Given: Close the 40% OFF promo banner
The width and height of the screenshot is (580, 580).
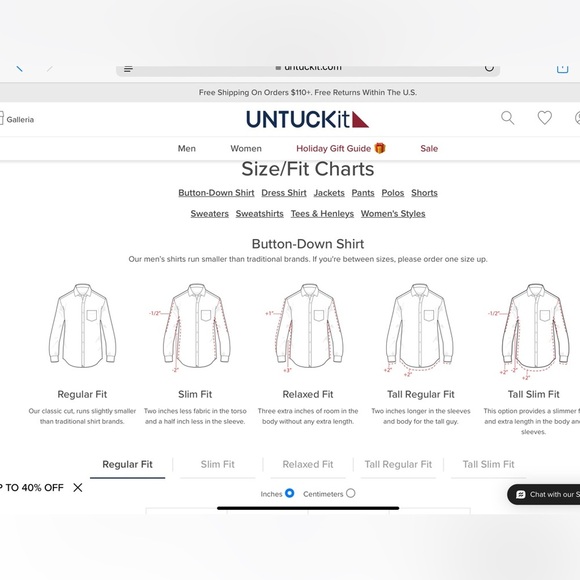Looking at the screenshot, I should pos(78,488).
